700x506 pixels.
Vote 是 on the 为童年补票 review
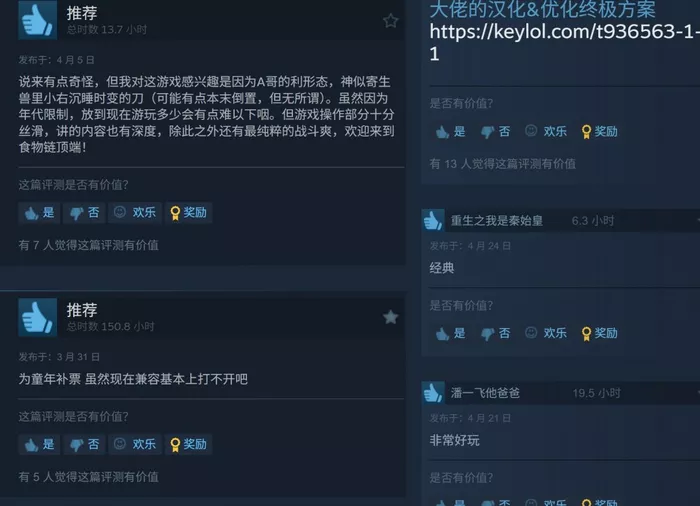pyautogui.click(x=39, y=444)
